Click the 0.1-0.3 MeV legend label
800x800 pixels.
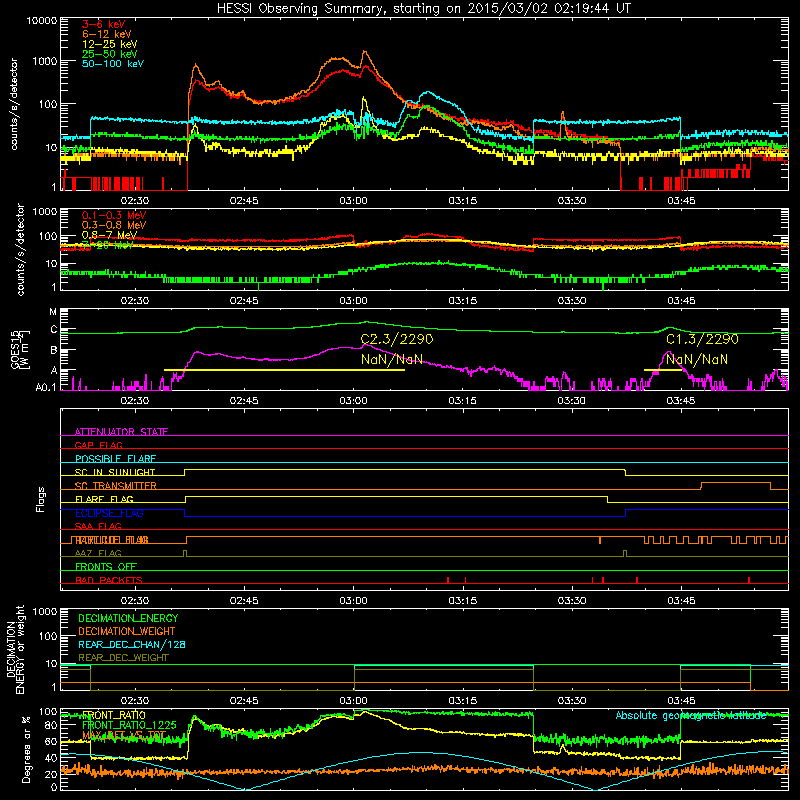pos(114,215)
